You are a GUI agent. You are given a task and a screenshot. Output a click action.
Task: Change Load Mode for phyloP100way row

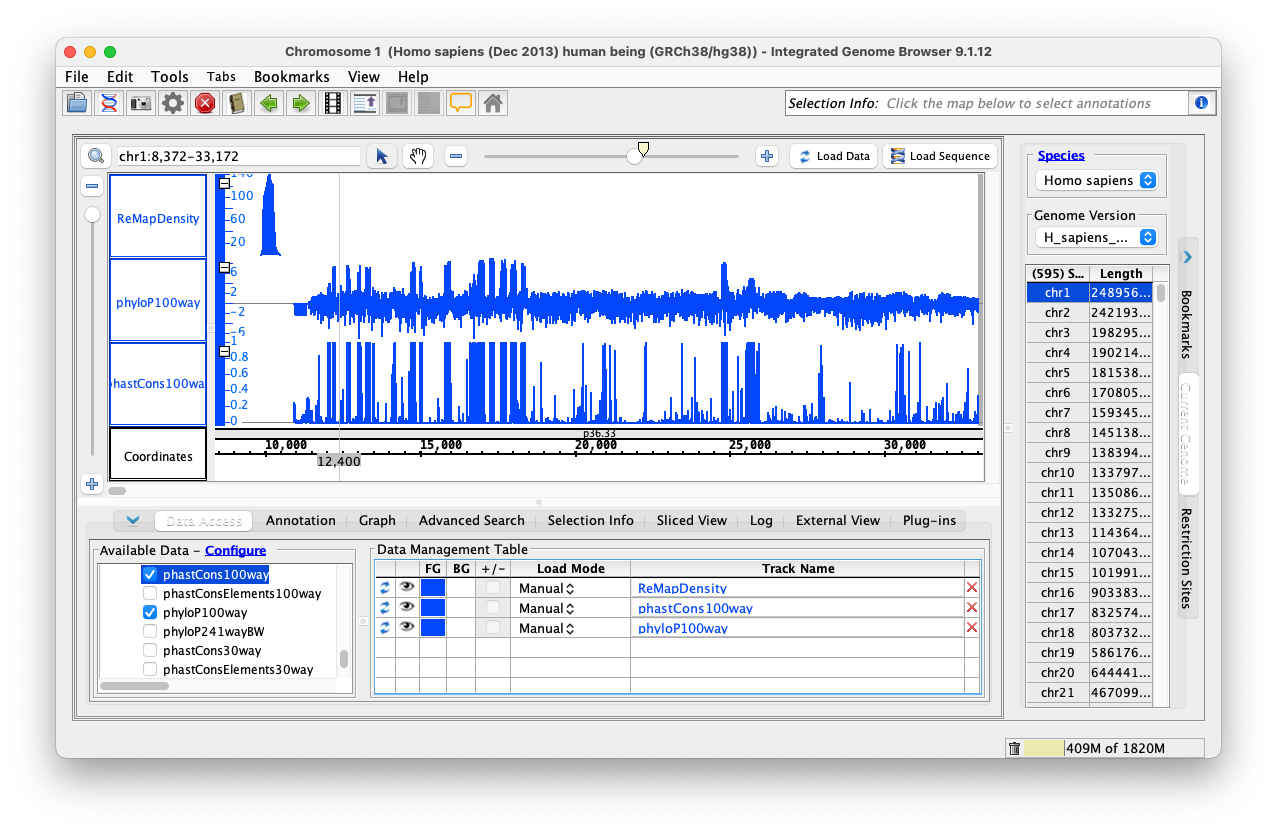point(546,628)
